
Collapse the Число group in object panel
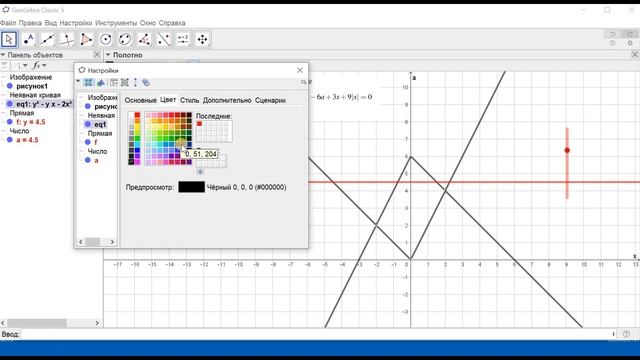[x=3, y=131]
